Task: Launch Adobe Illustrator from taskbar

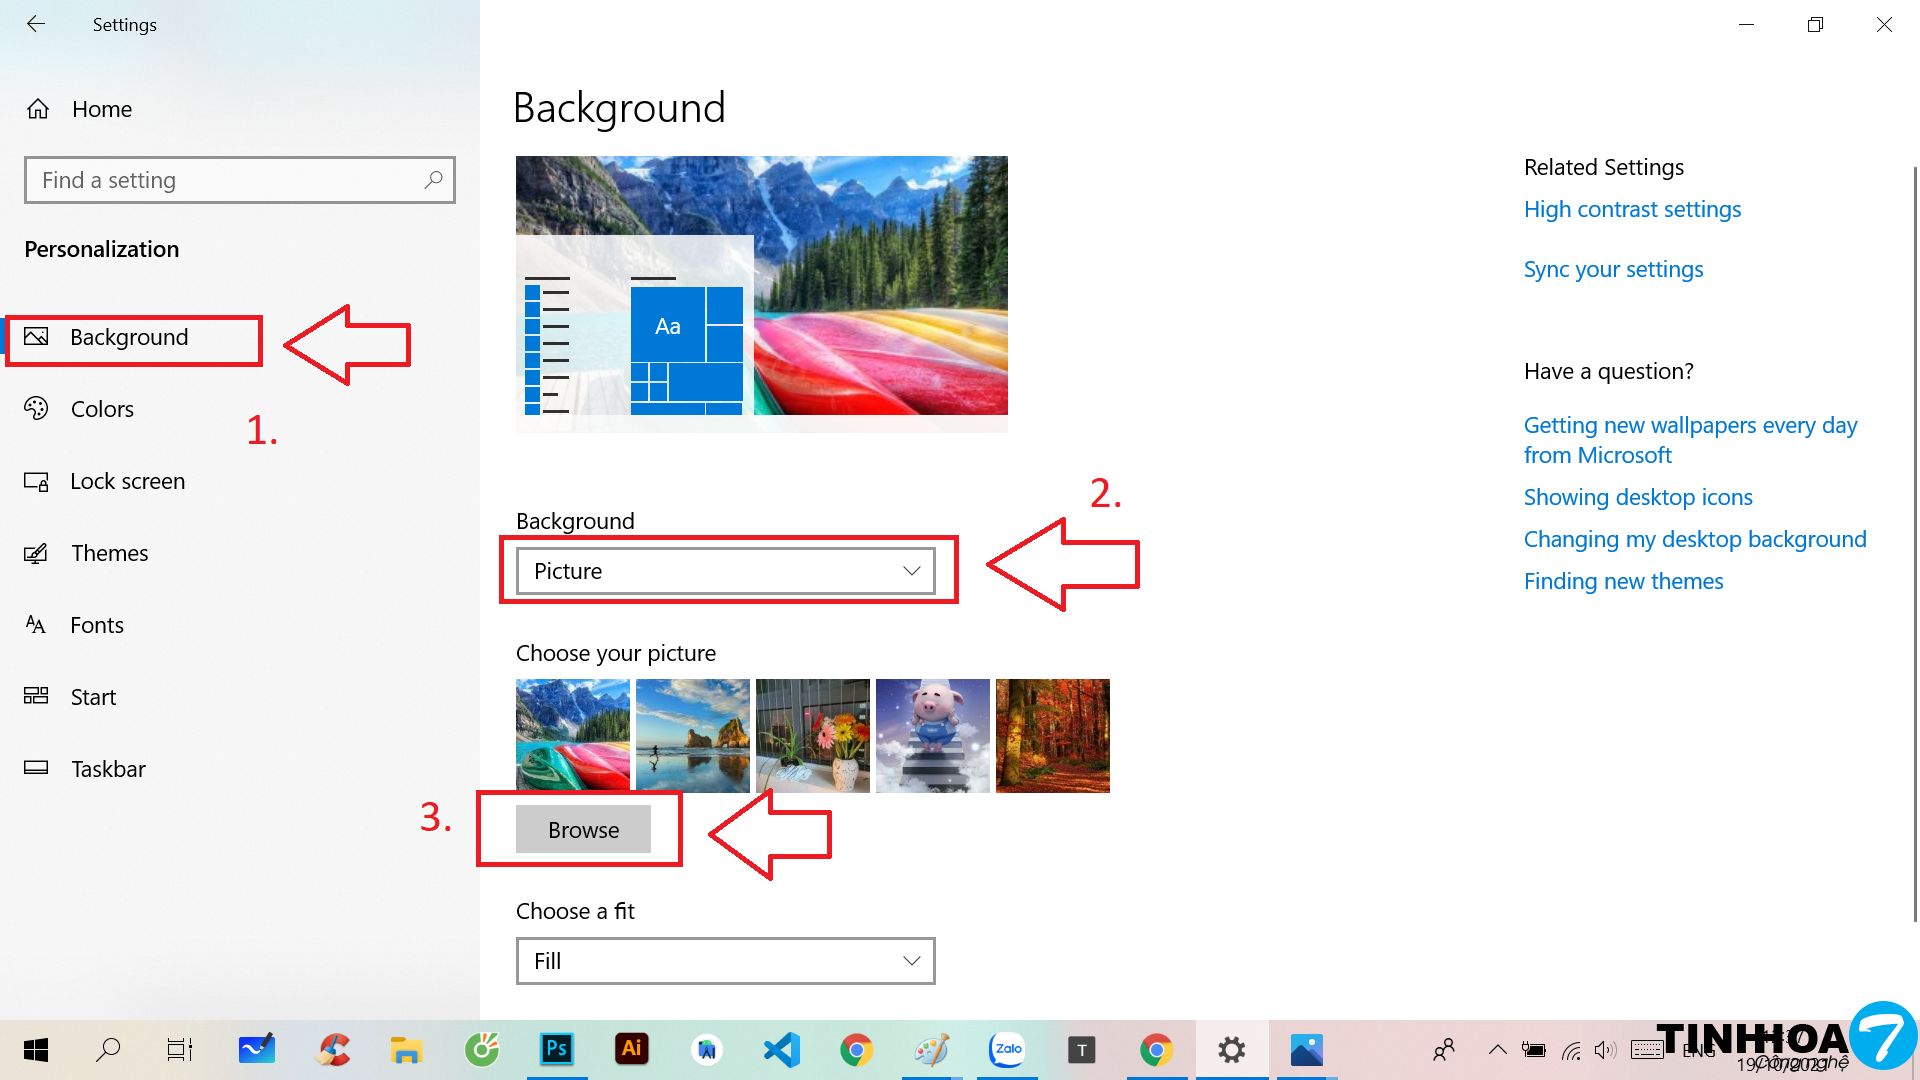Action: (631, 1049)
